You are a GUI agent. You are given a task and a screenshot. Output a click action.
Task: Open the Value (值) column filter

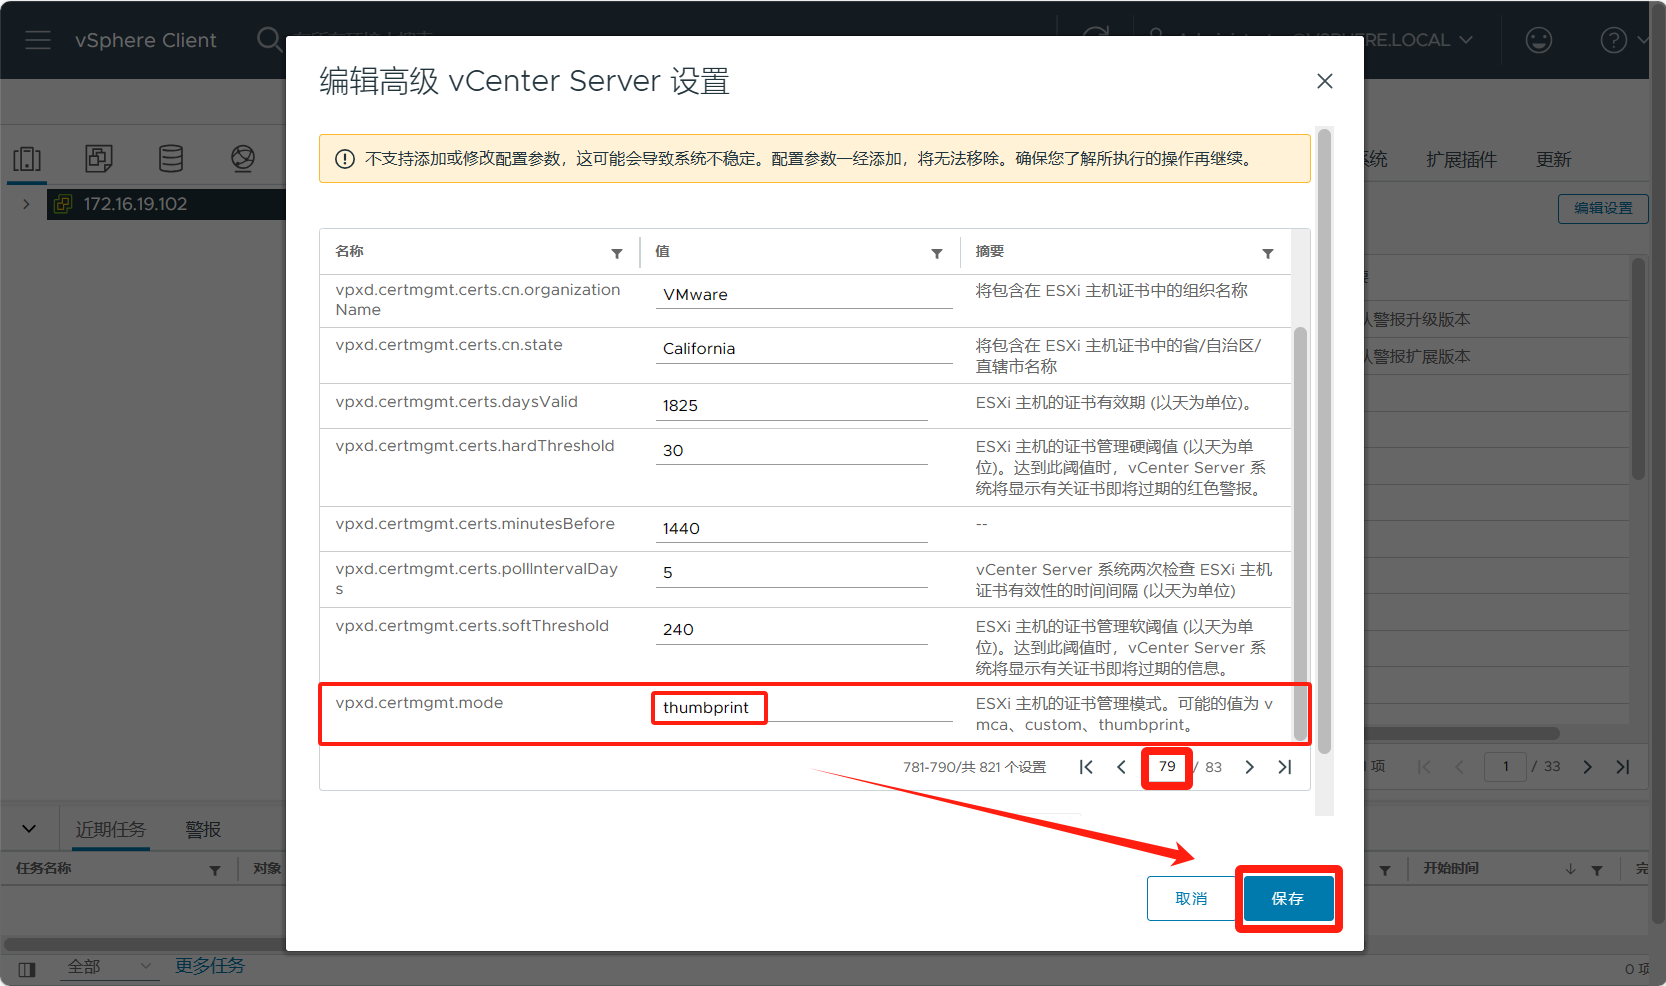click(937, 253)
